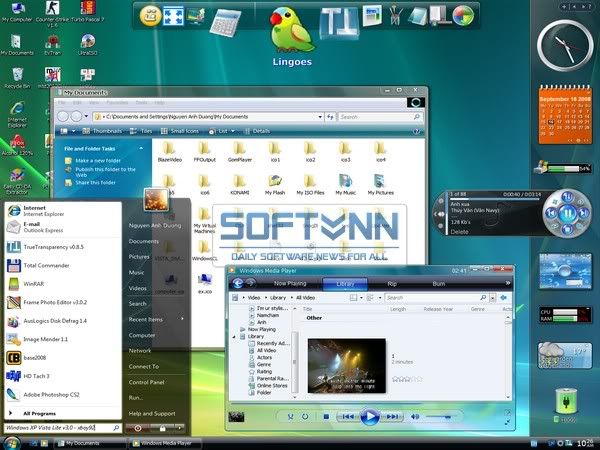600x450 pixels.
Task: Adjust the Media Player volume slider
Action: click(439, 417)
